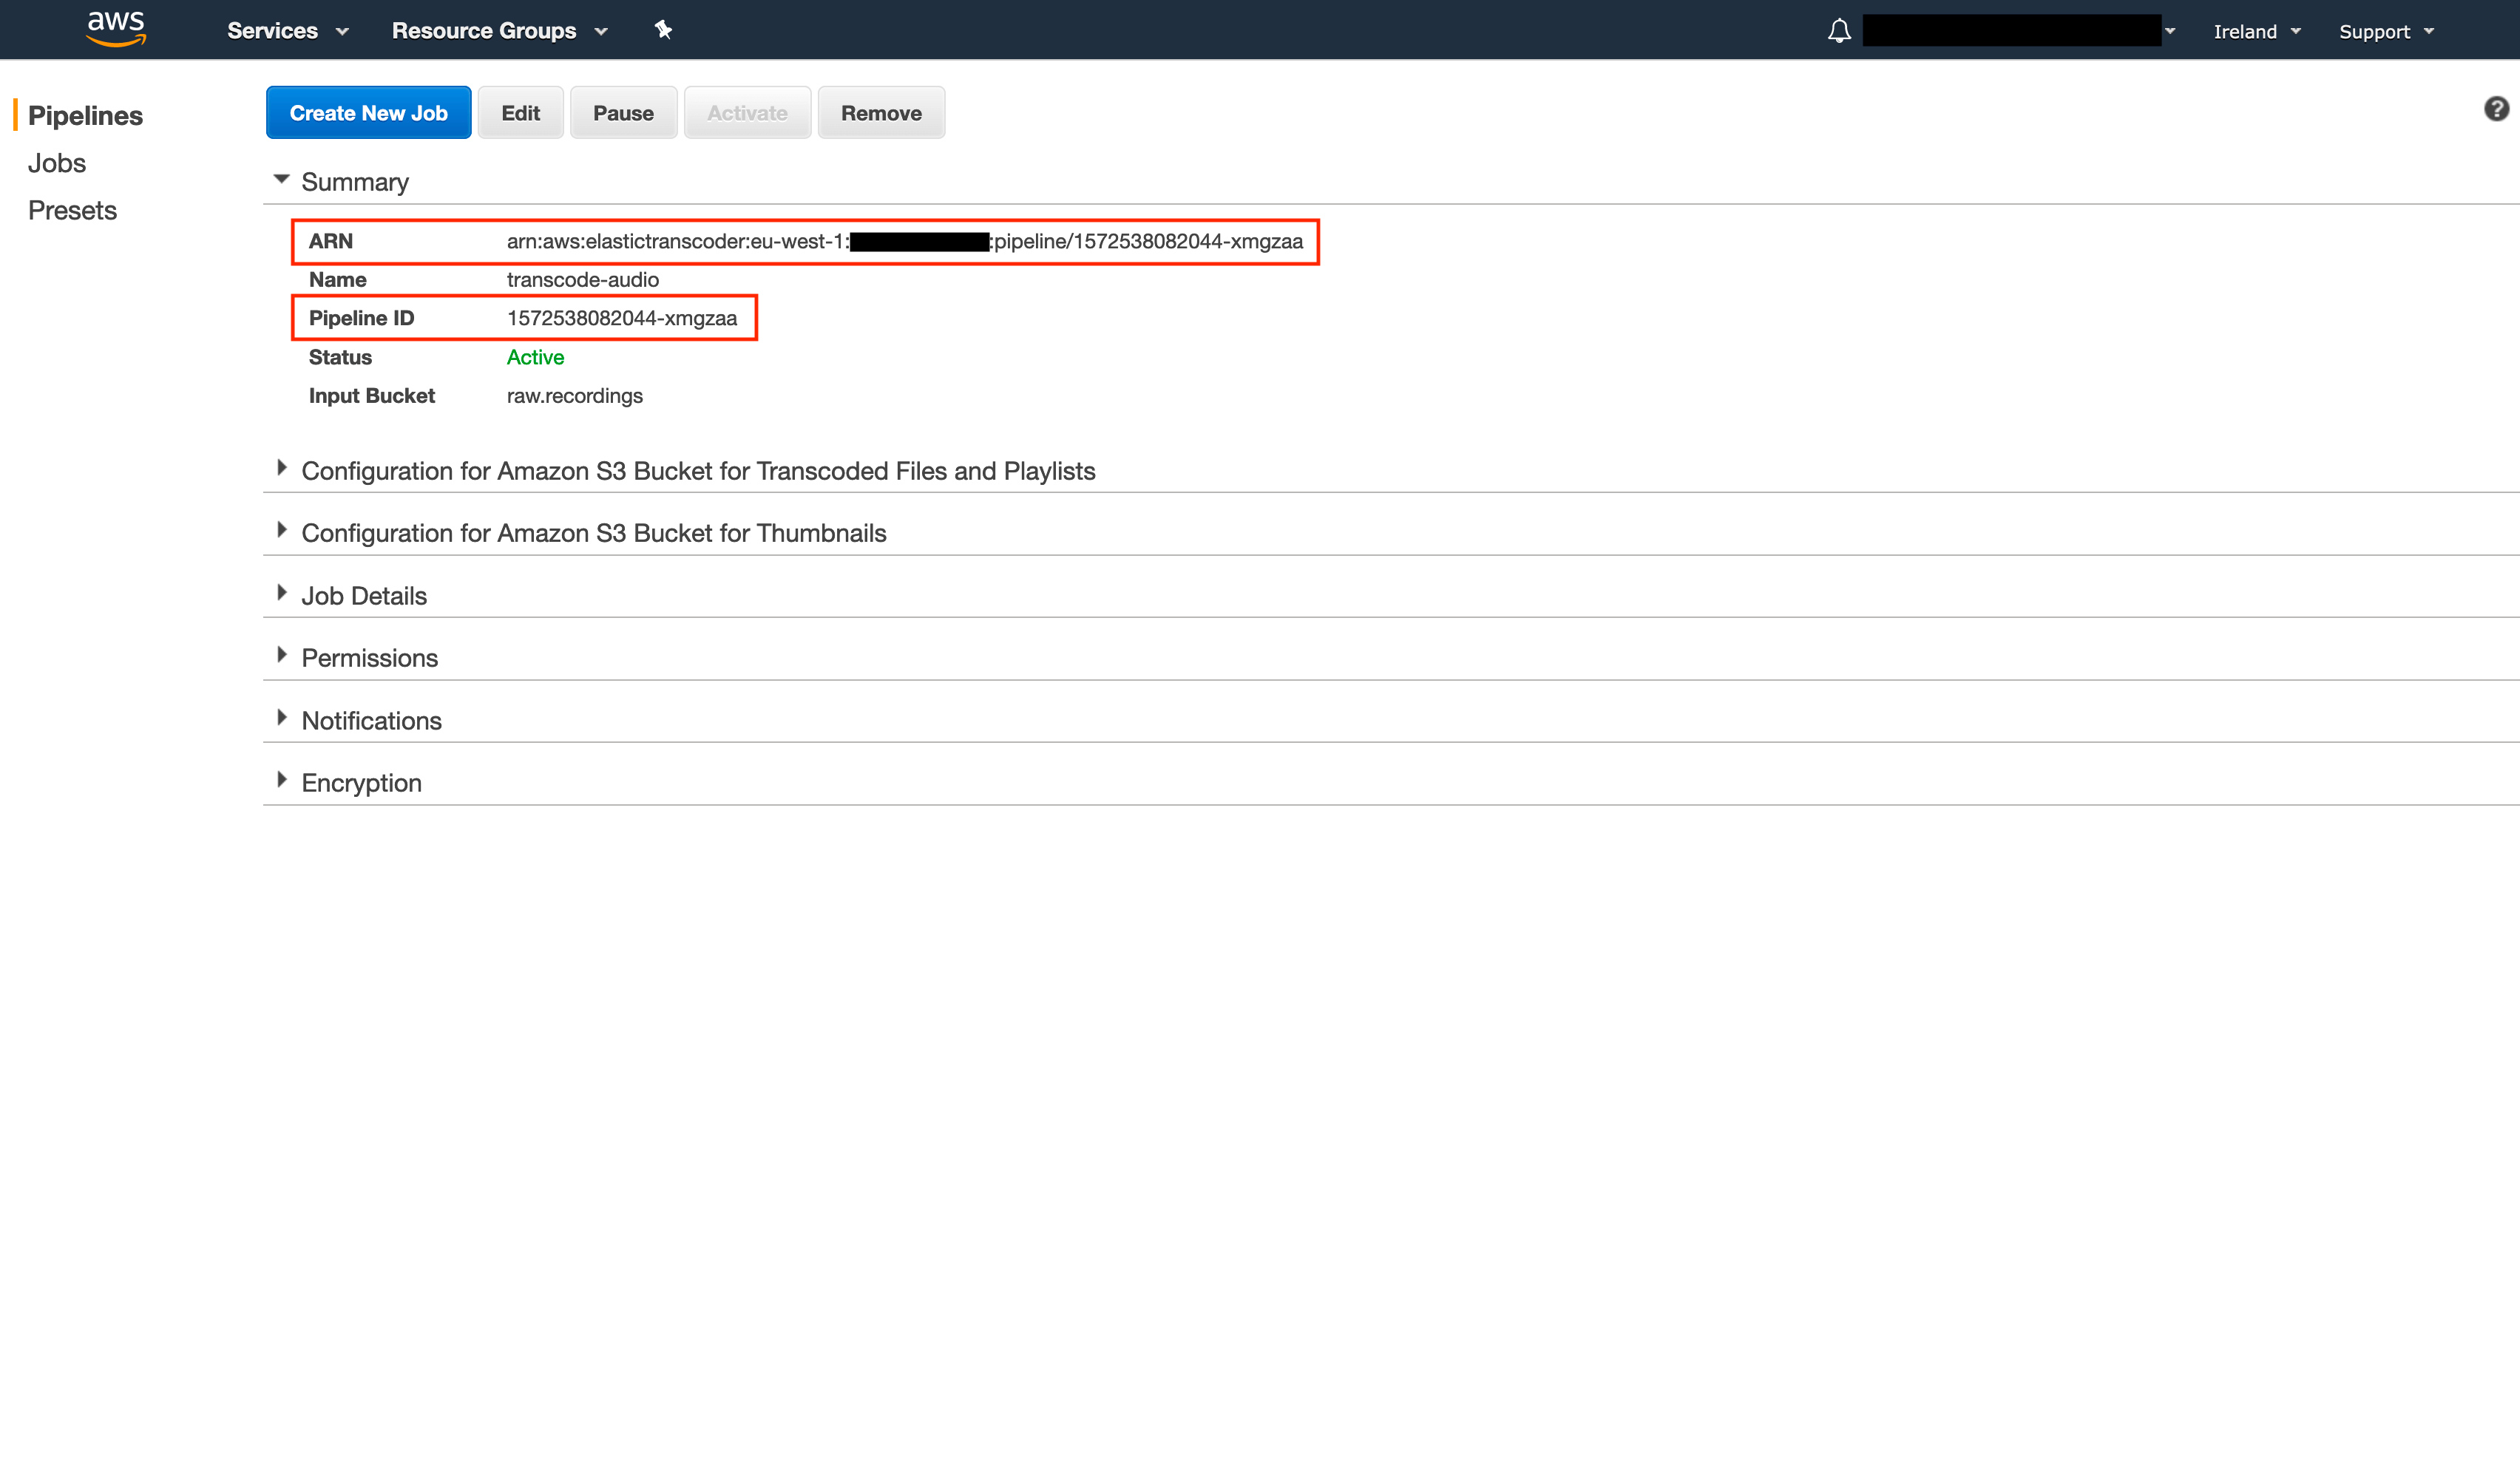This screenshot has width=2520, height=1471.
Task: Open the Ireland region selector
Action: pos(2256,32)
